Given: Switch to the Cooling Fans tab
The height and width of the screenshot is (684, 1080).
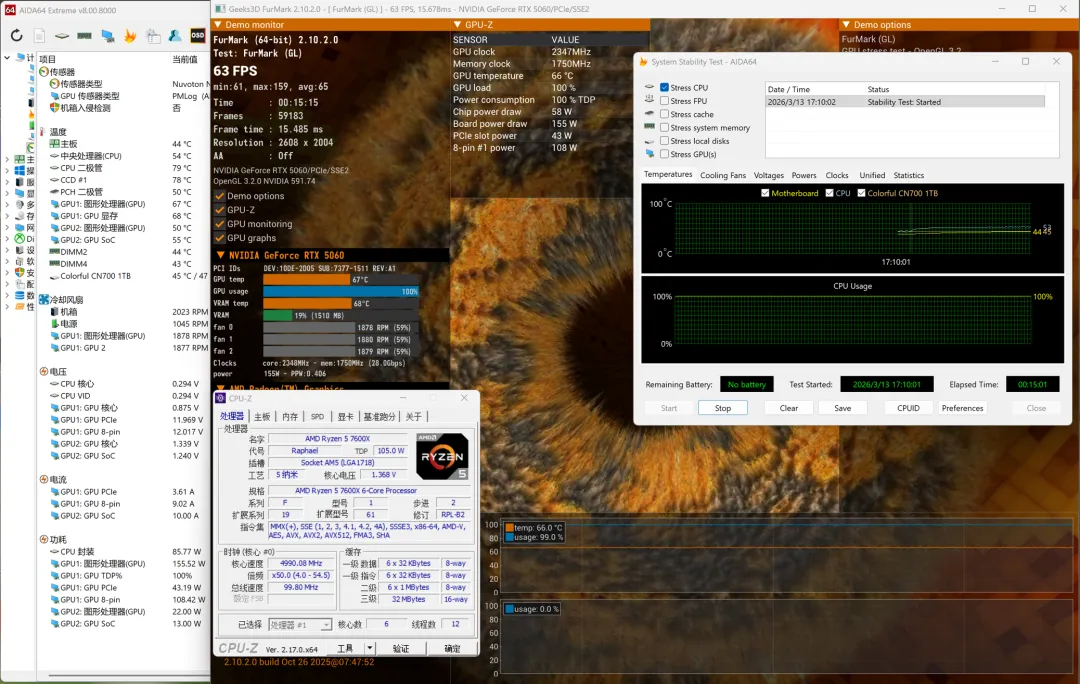Looking at the screenshot, I should pyautogui.click(x=723, y=175).
